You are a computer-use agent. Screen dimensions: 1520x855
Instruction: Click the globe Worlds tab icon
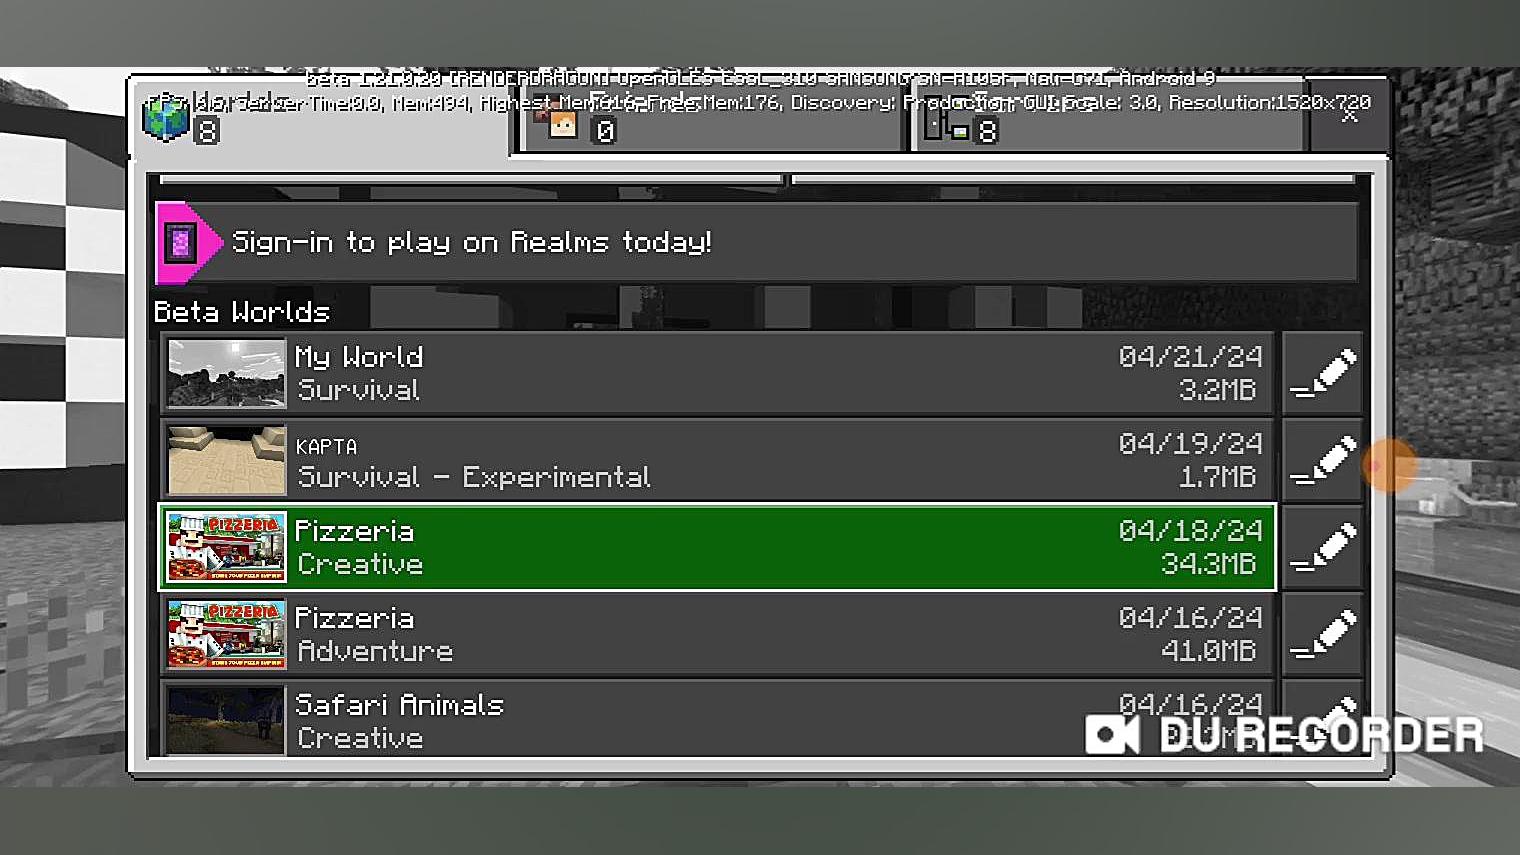click(x=165, y=118)
